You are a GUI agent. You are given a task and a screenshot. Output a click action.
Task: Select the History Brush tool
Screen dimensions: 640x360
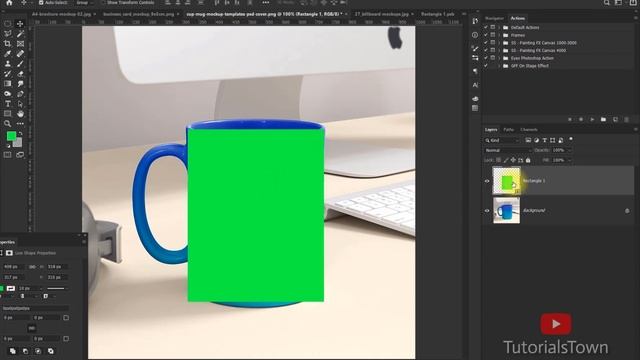coord(7,74)
